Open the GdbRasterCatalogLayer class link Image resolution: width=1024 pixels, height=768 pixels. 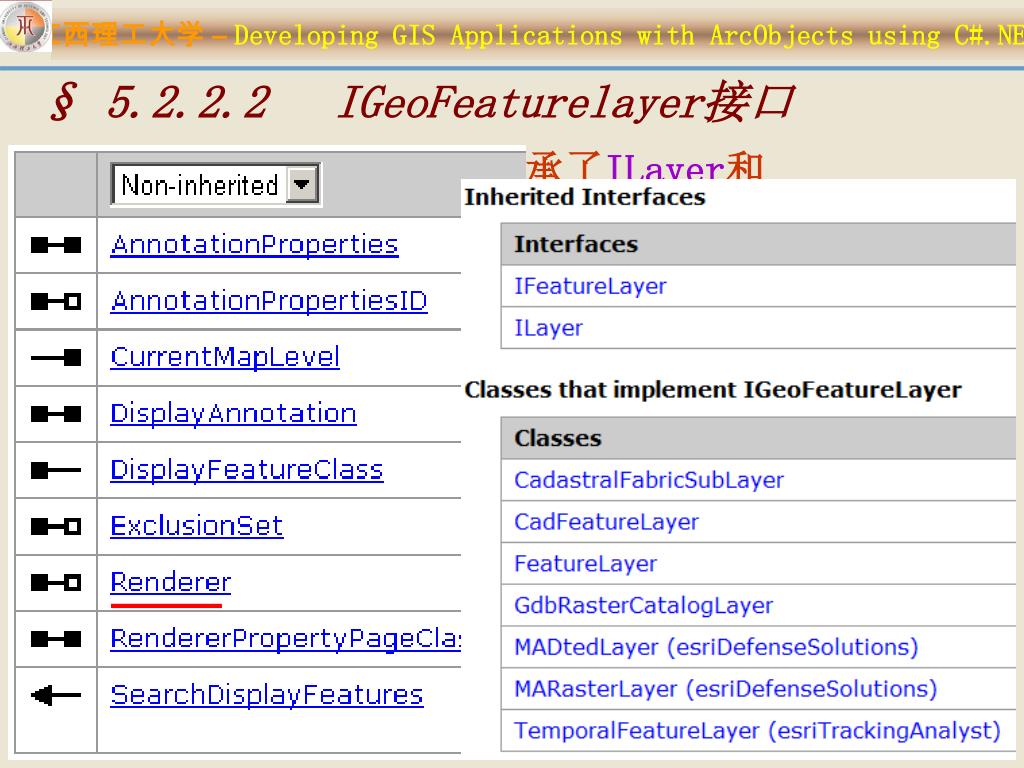pos(643,605)
